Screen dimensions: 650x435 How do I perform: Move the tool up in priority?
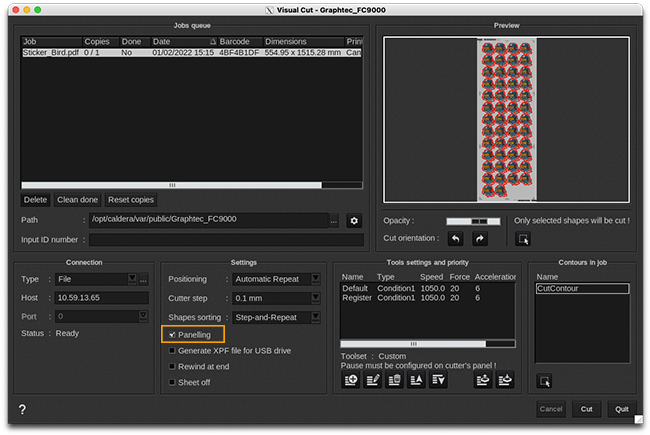pyautogui.click(x=416, y=380)
